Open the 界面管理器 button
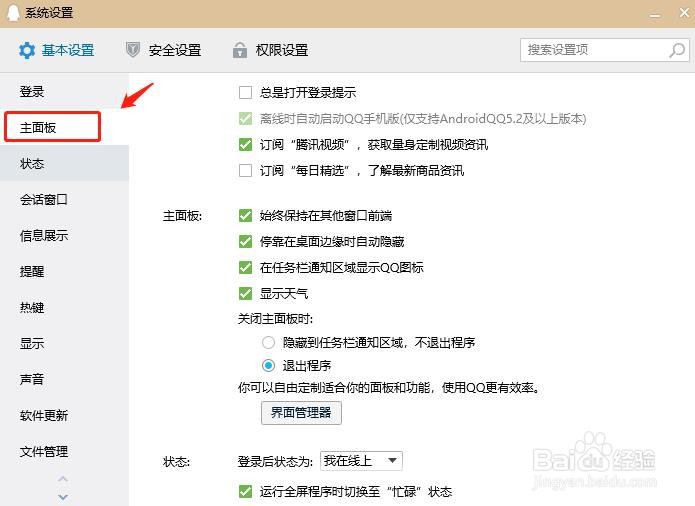The width and height of the screenshot is (695, 506). [301, 413]
